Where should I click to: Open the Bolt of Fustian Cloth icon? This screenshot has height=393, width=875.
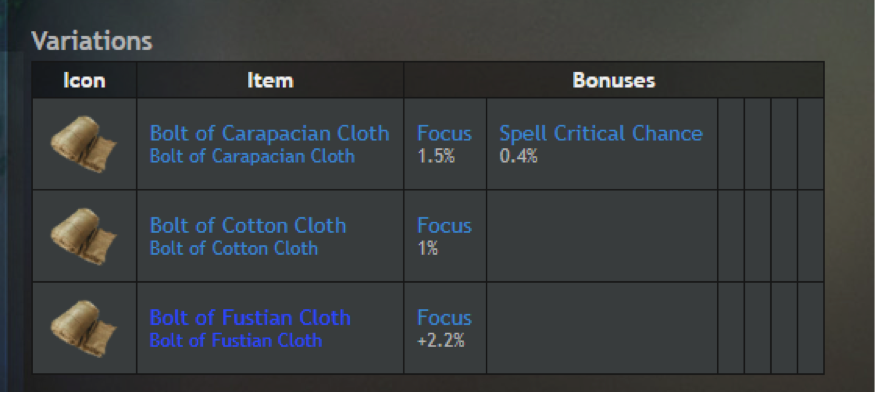[84, 328]
